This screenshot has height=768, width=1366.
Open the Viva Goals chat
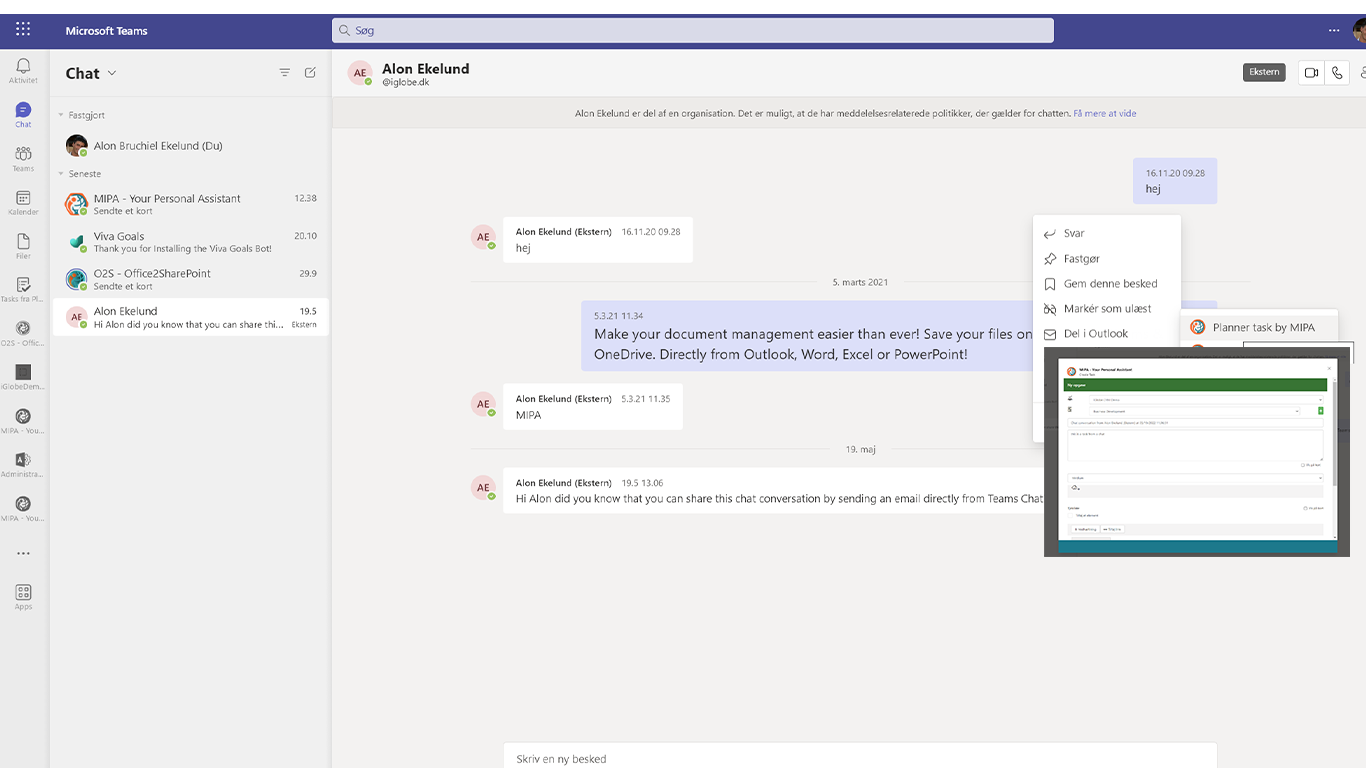190,242
